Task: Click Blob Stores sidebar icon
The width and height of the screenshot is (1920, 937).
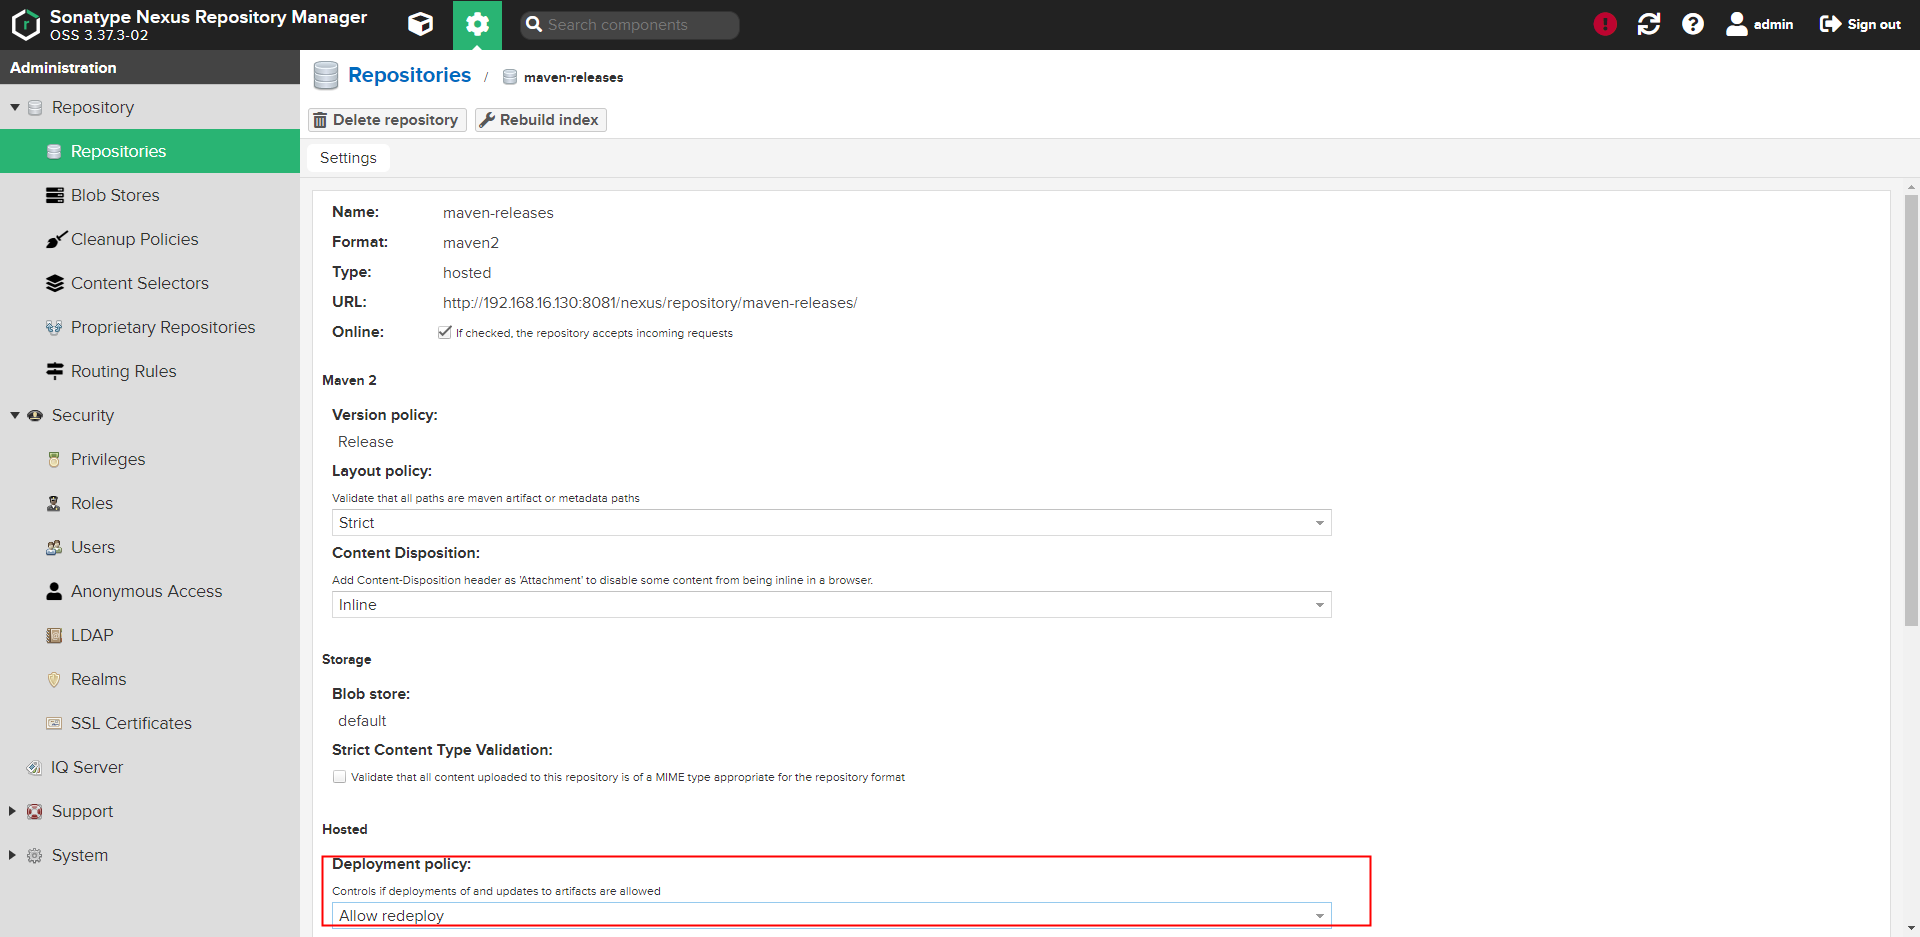Action: (55, 195)
